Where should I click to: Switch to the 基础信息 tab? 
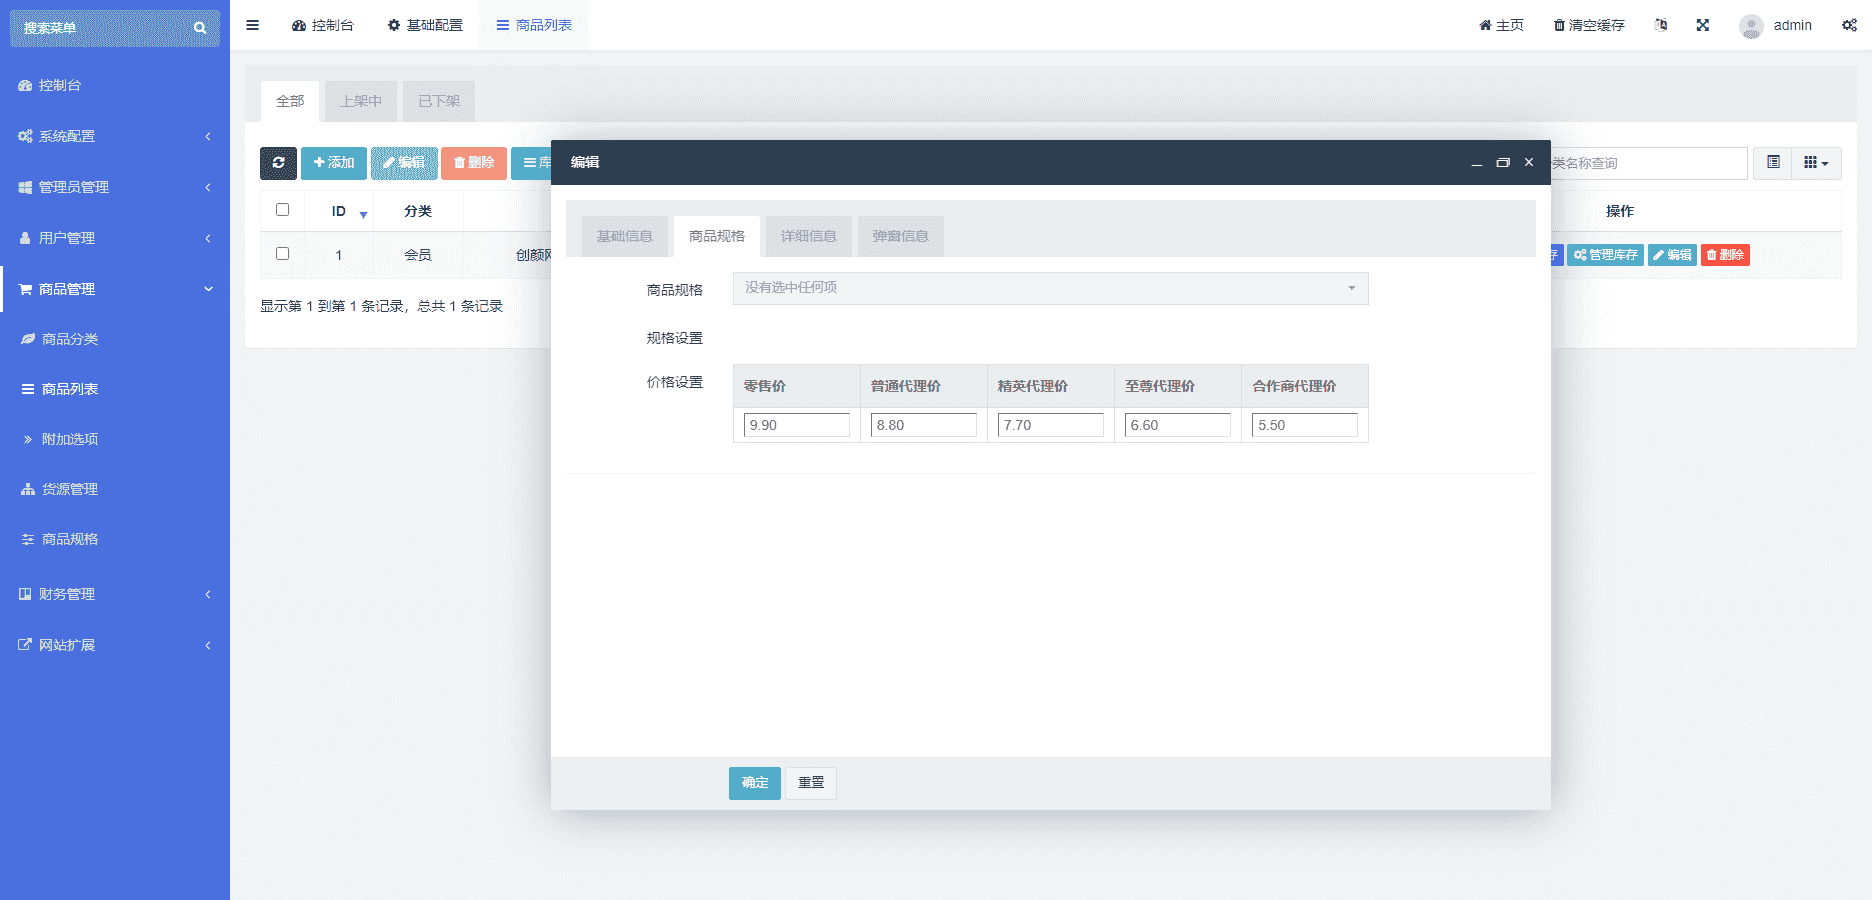(x=624, y=236)
